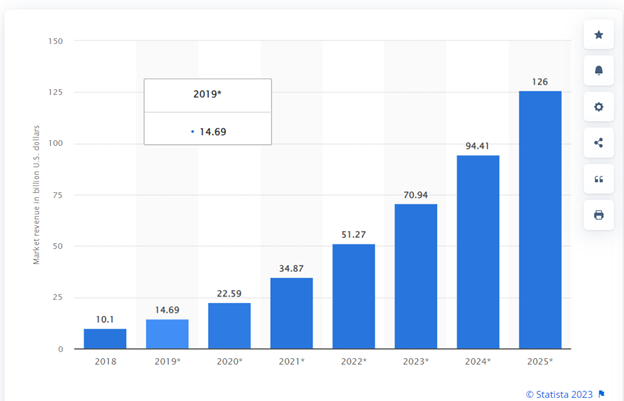Click the 2020 bar valued 22.59
This screenshot has width=624, height=401.
[x=229, y=326]
